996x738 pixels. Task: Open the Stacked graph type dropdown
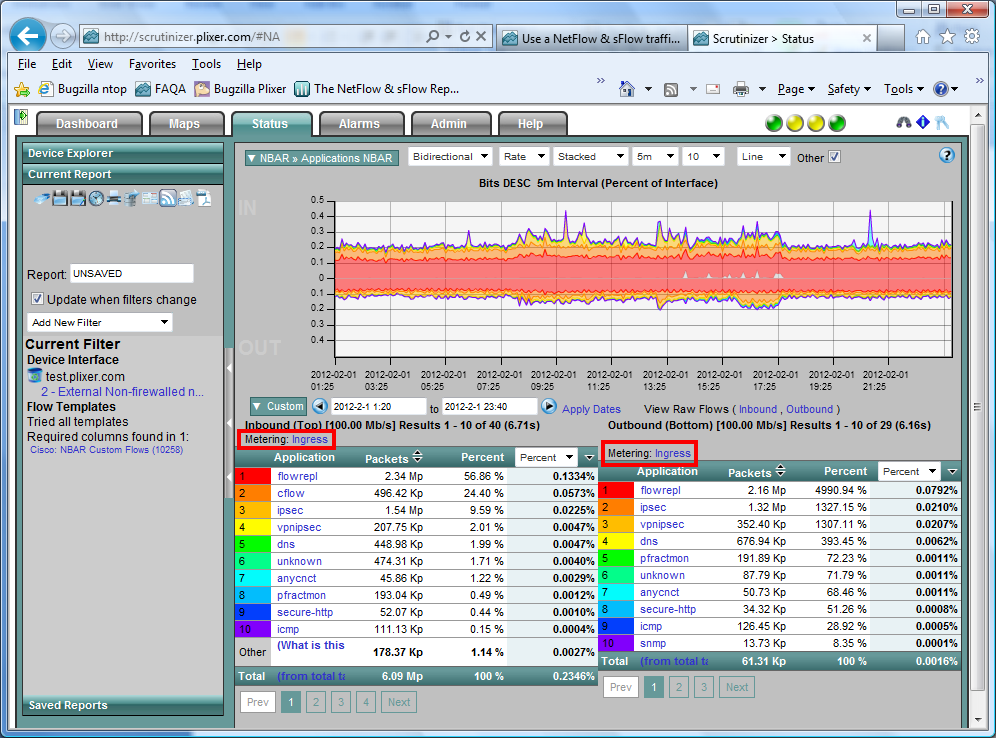point(588,157)
